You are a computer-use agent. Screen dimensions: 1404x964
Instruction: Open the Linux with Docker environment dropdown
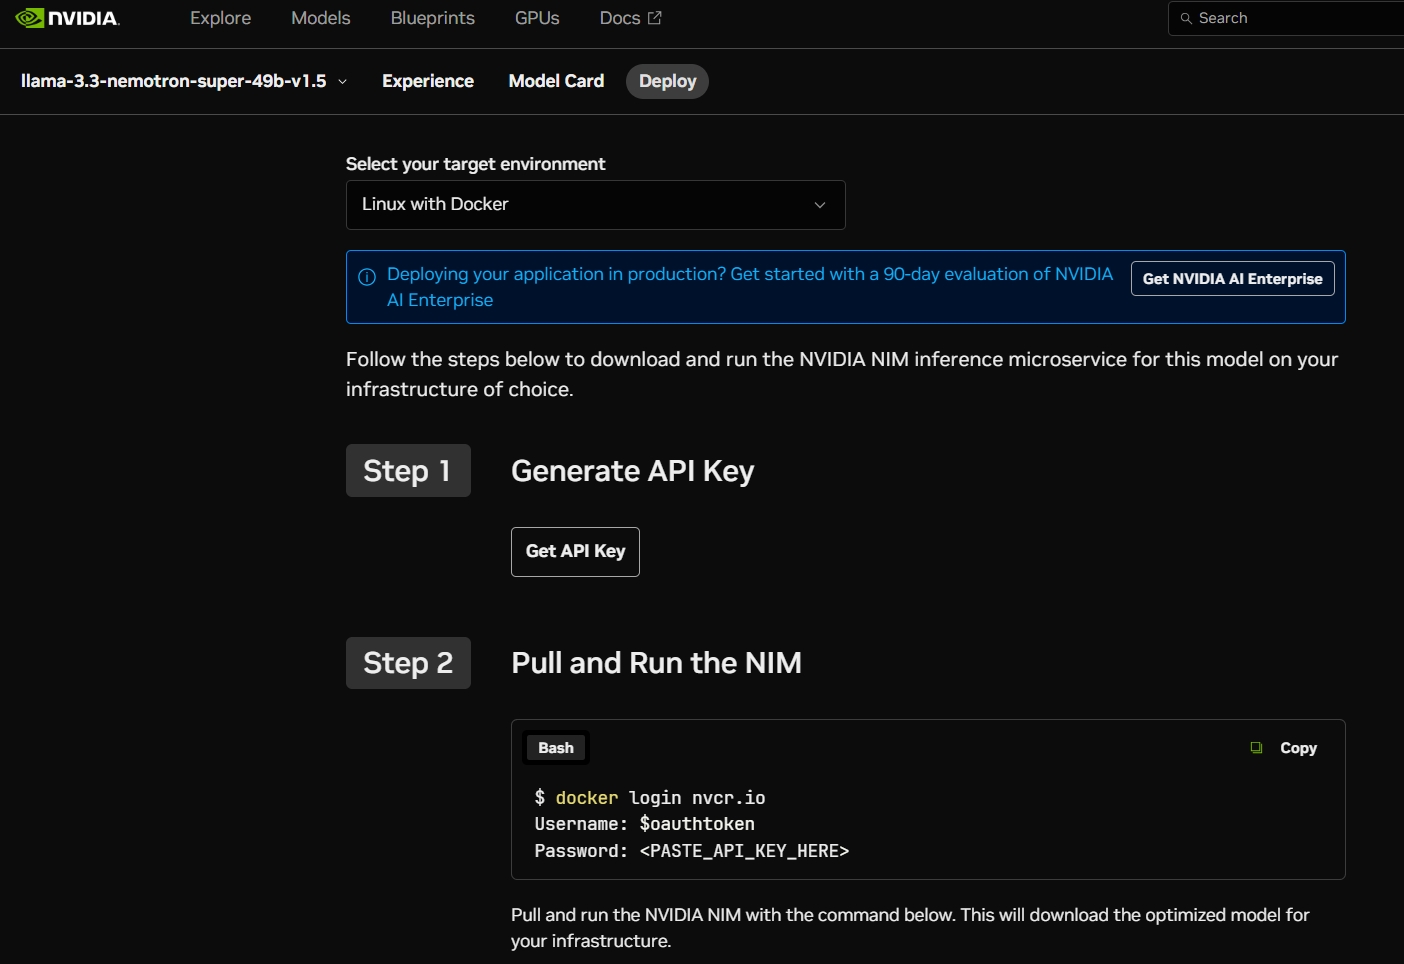tap(595, 205)
